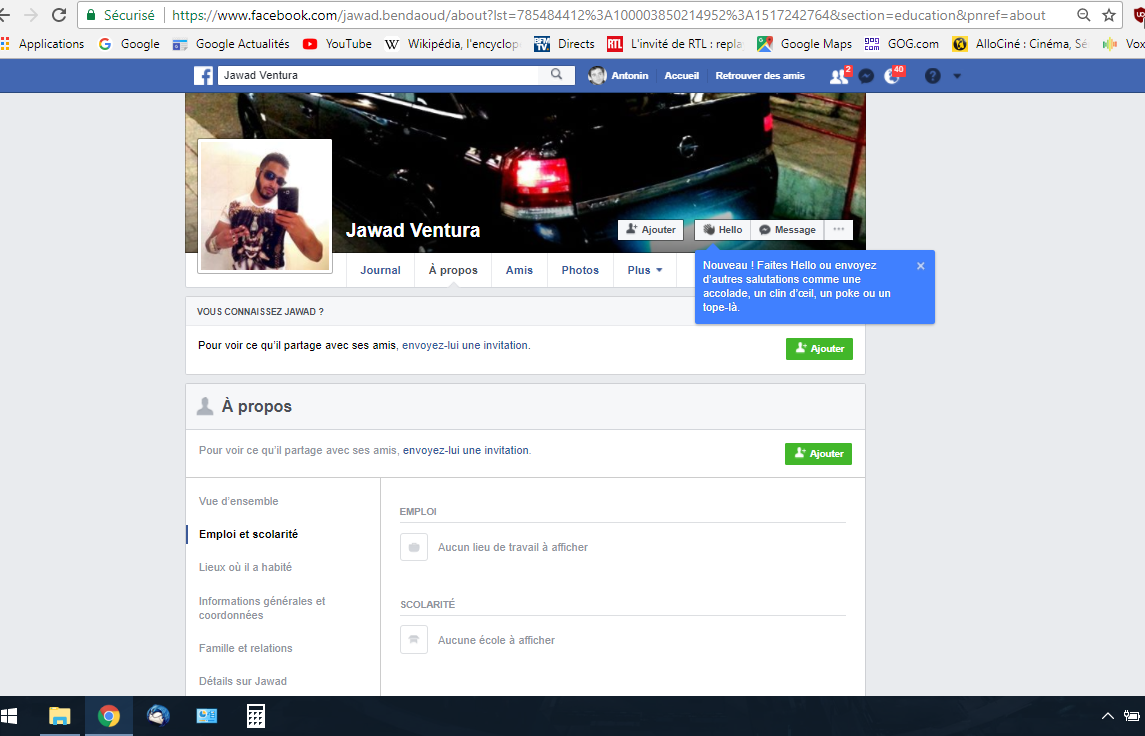This screenshot has height=736, width=1145.
Task: Click the Message button
Action: tap(787, 229)
